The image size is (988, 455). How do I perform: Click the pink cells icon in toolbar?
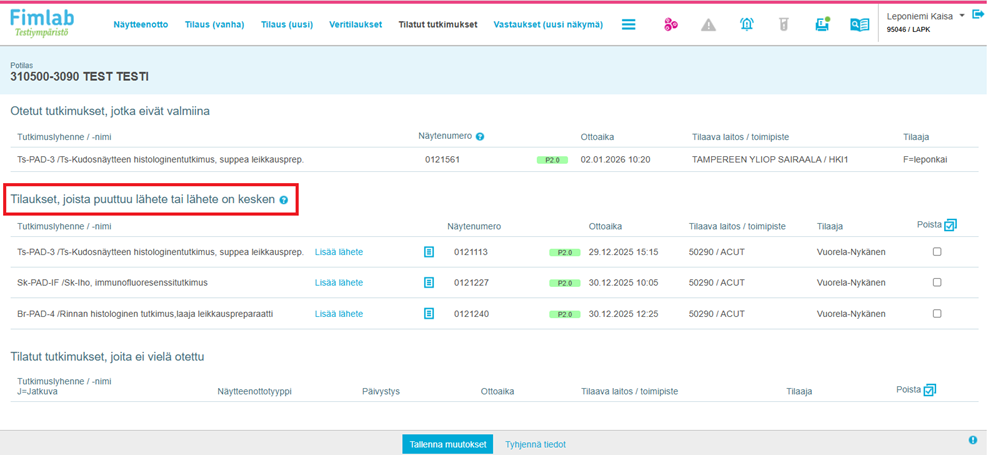point(671,25)
